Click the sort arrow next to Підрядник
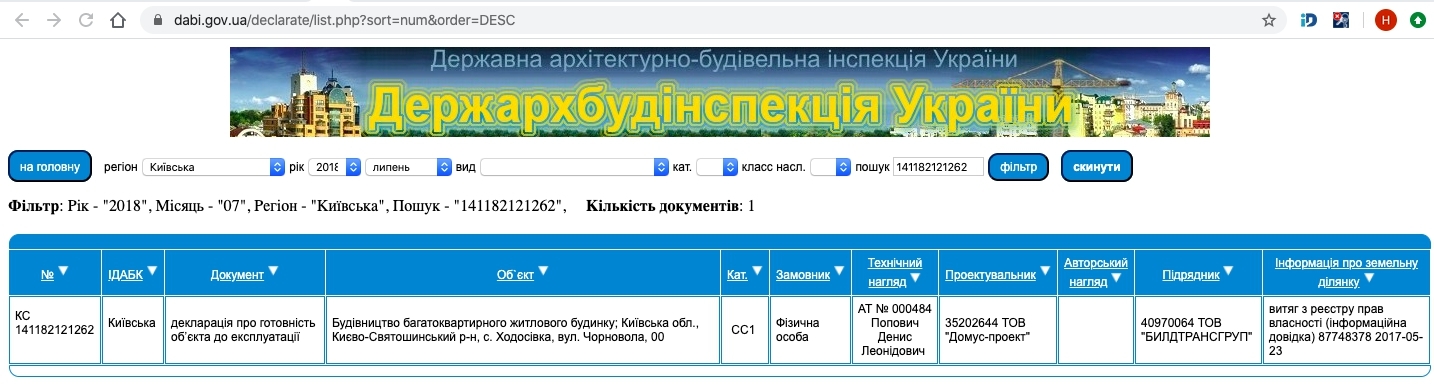1434x392 pixels. click(1228, 272)
